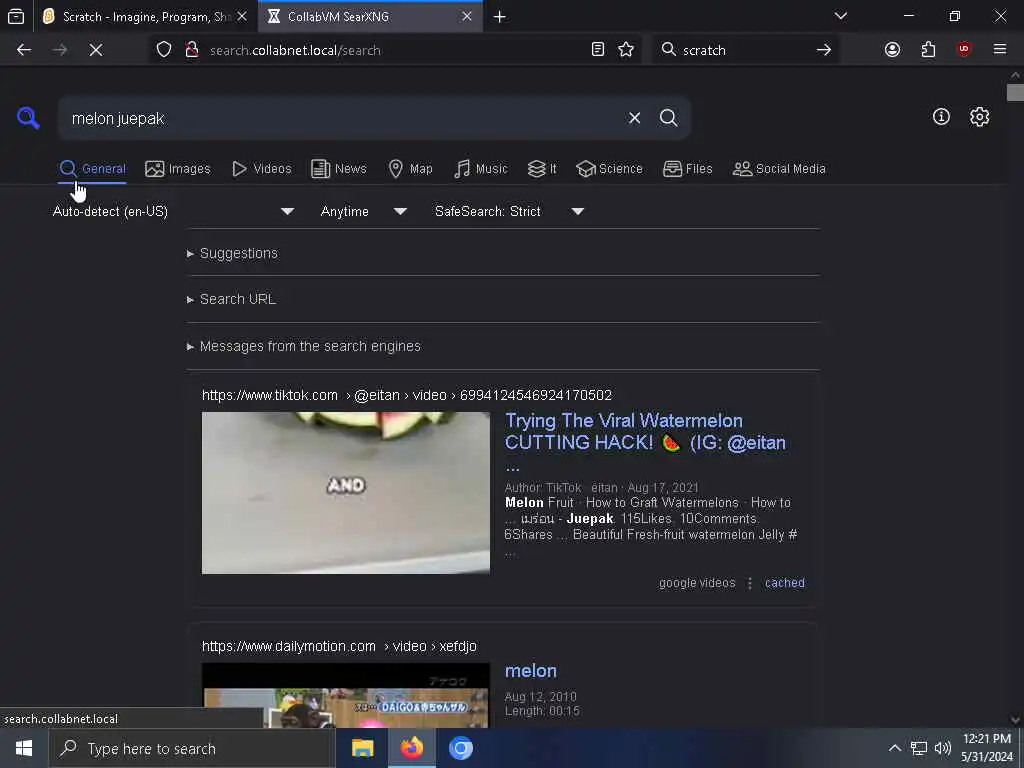Open File Explorer from taskbar
The image size is (1024, 768).
coord(362,748)
